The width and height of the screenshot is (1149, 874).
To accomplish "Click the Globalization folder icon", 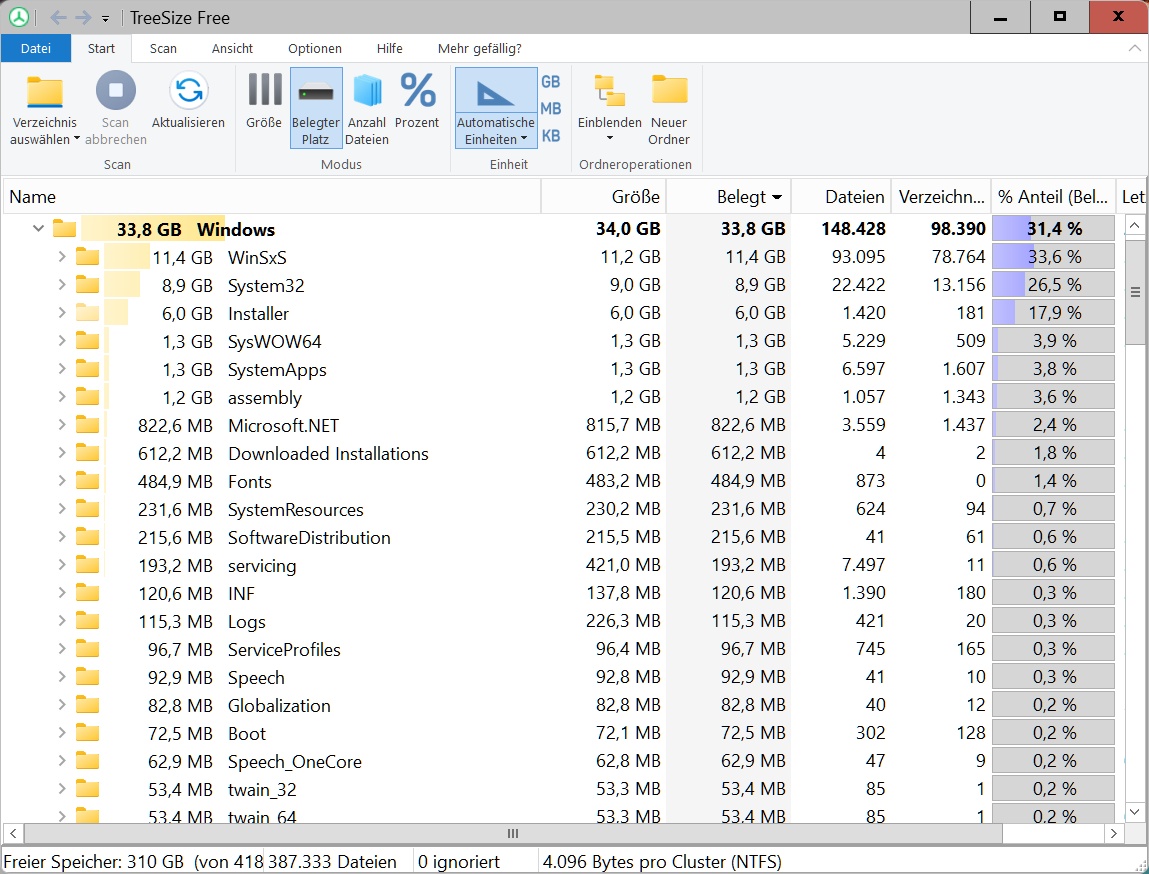I will [x=88, y=705].
